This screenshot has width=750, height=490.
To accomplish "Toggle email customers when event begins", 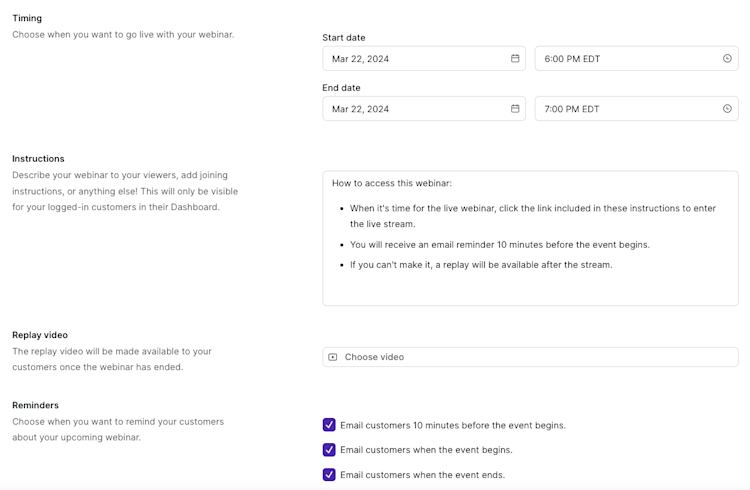I will (329, 450).
